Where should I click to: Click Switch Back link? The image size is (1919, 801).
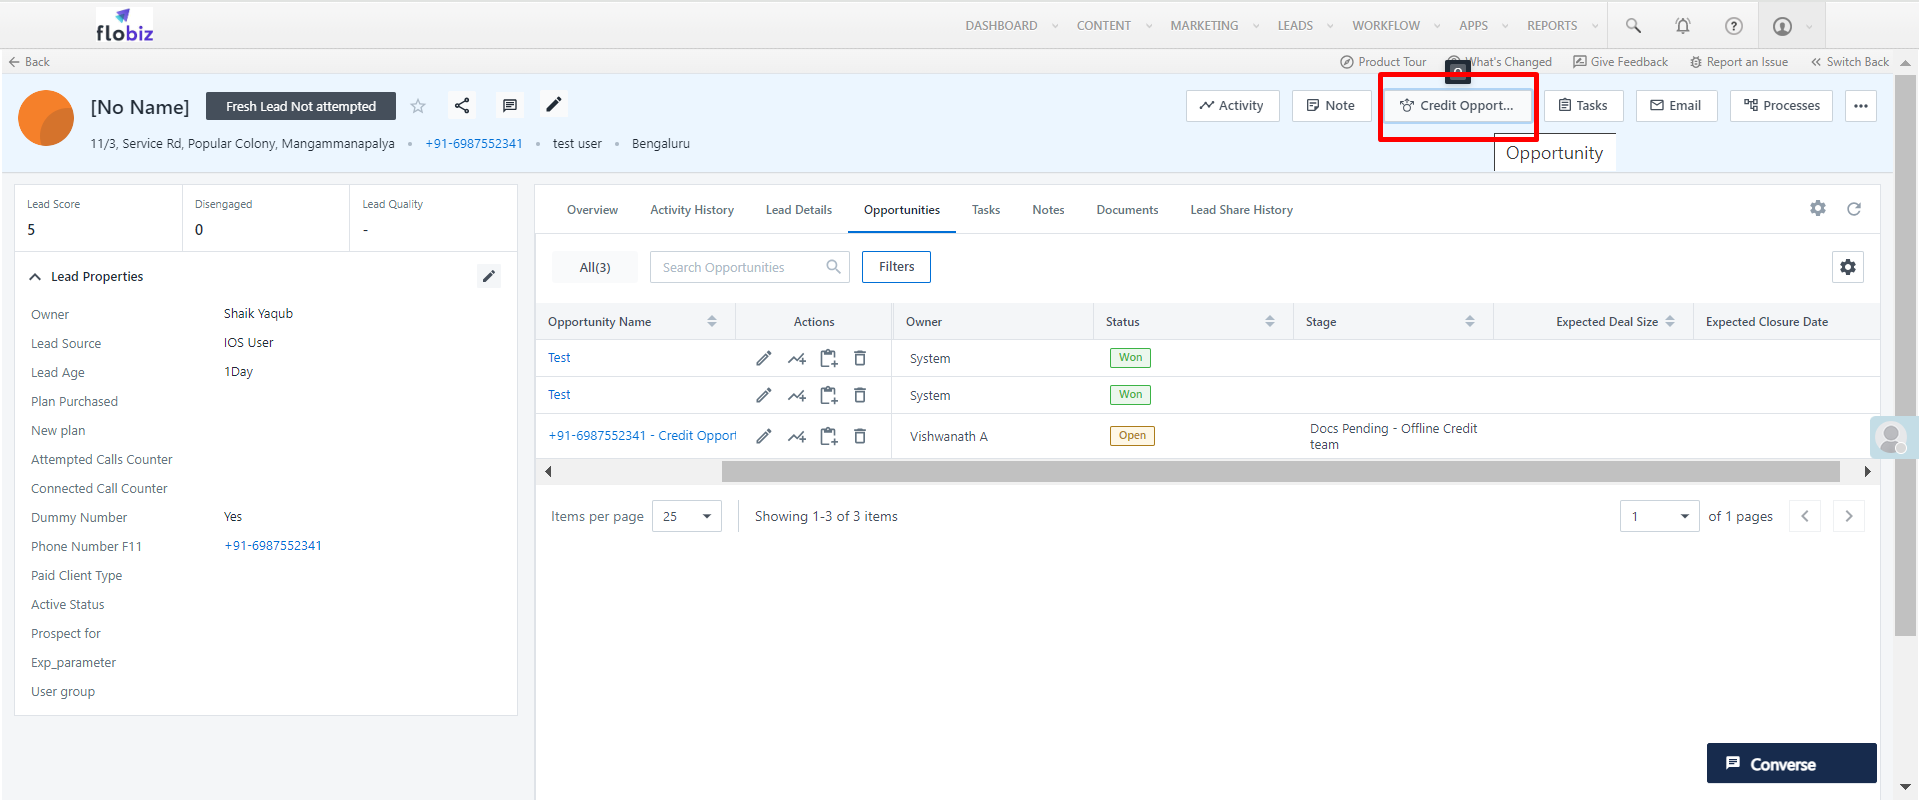click(1849, 62)
